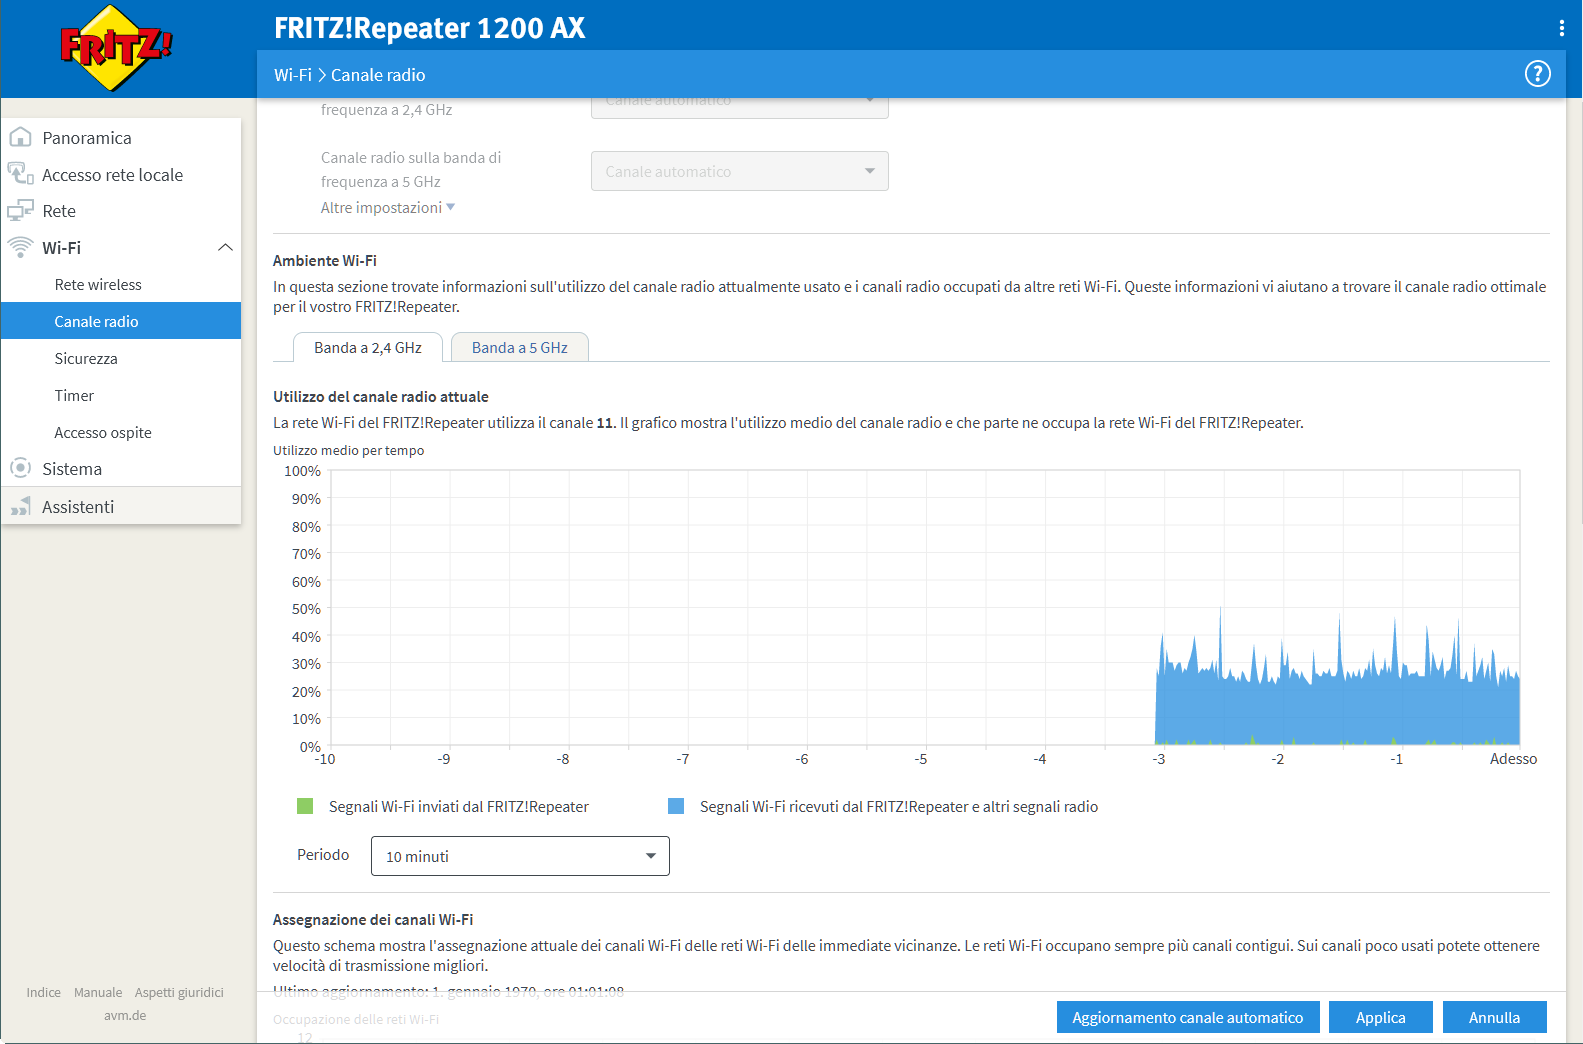Click the Wi-Fi signal icon in sidebar
Screen dimensions: 1583x1044
20,247
